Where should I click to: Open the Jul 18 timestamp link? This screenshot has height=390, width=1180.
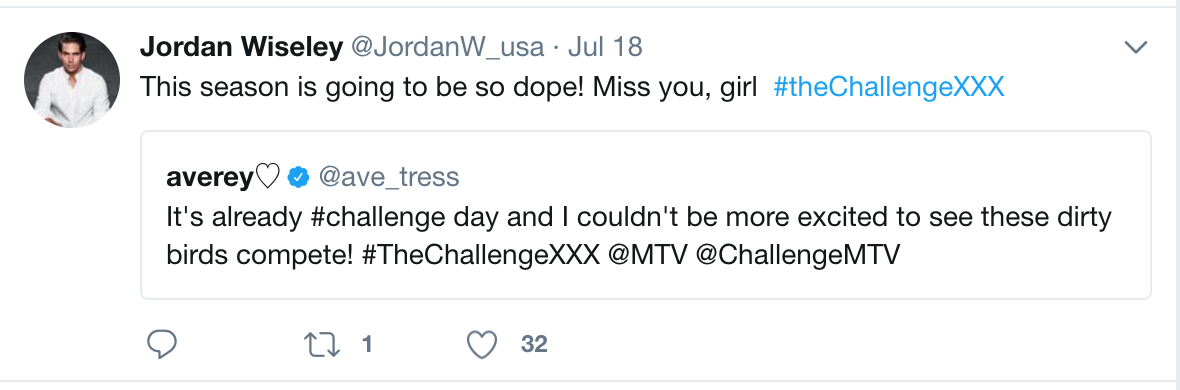pos(605,47)
